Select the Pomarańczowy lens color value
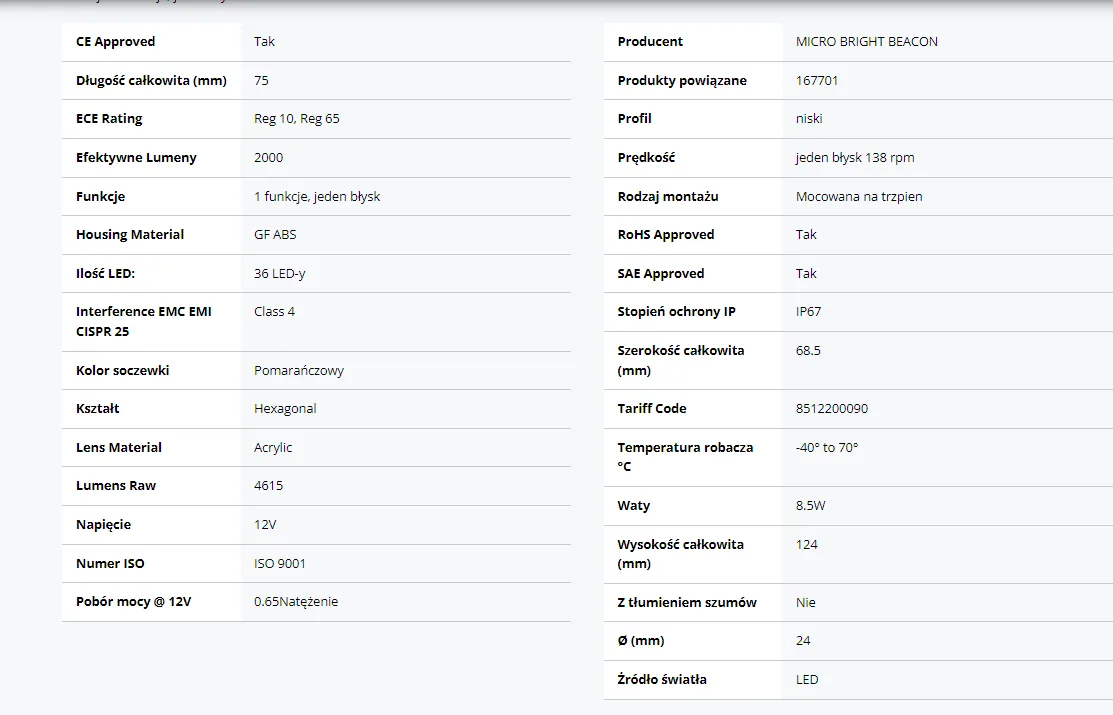The height and width of the screenshot is (715, 1113). (x=298, y=370)
